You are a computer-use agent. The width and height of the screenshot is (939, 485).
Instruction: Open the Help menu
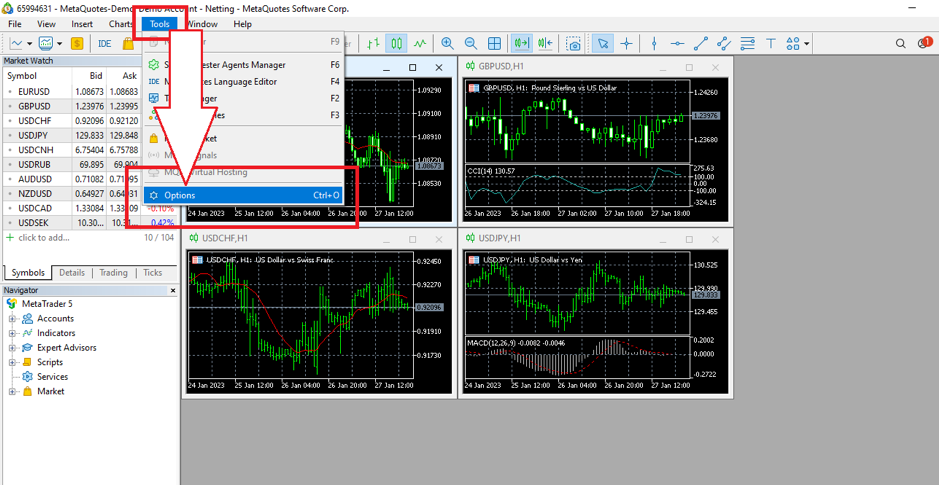pos(242,24)
